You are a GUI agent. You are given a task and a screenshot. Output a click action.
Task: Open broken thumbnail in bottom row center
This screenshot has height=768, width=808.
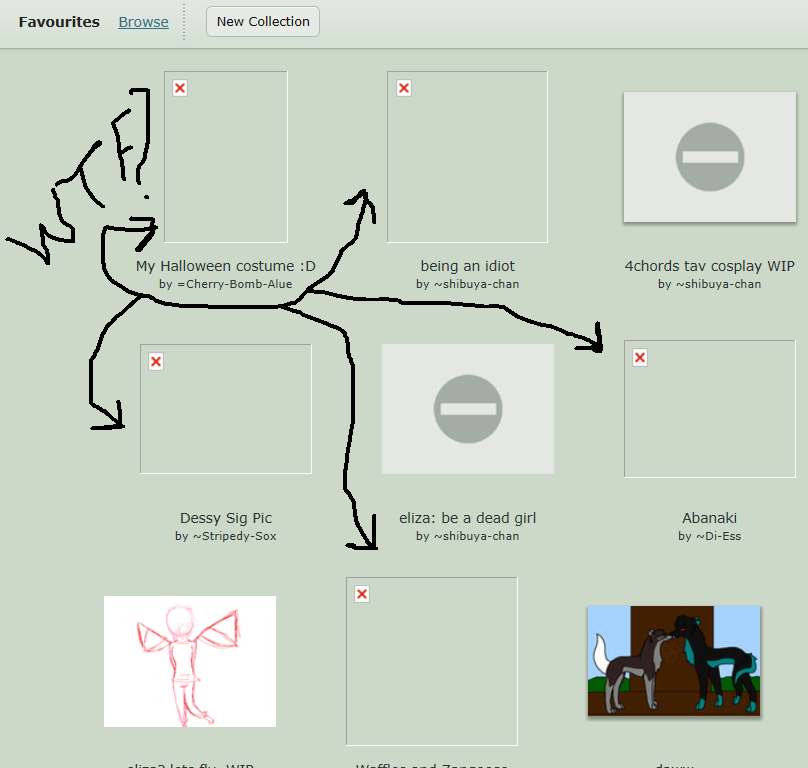432,661
